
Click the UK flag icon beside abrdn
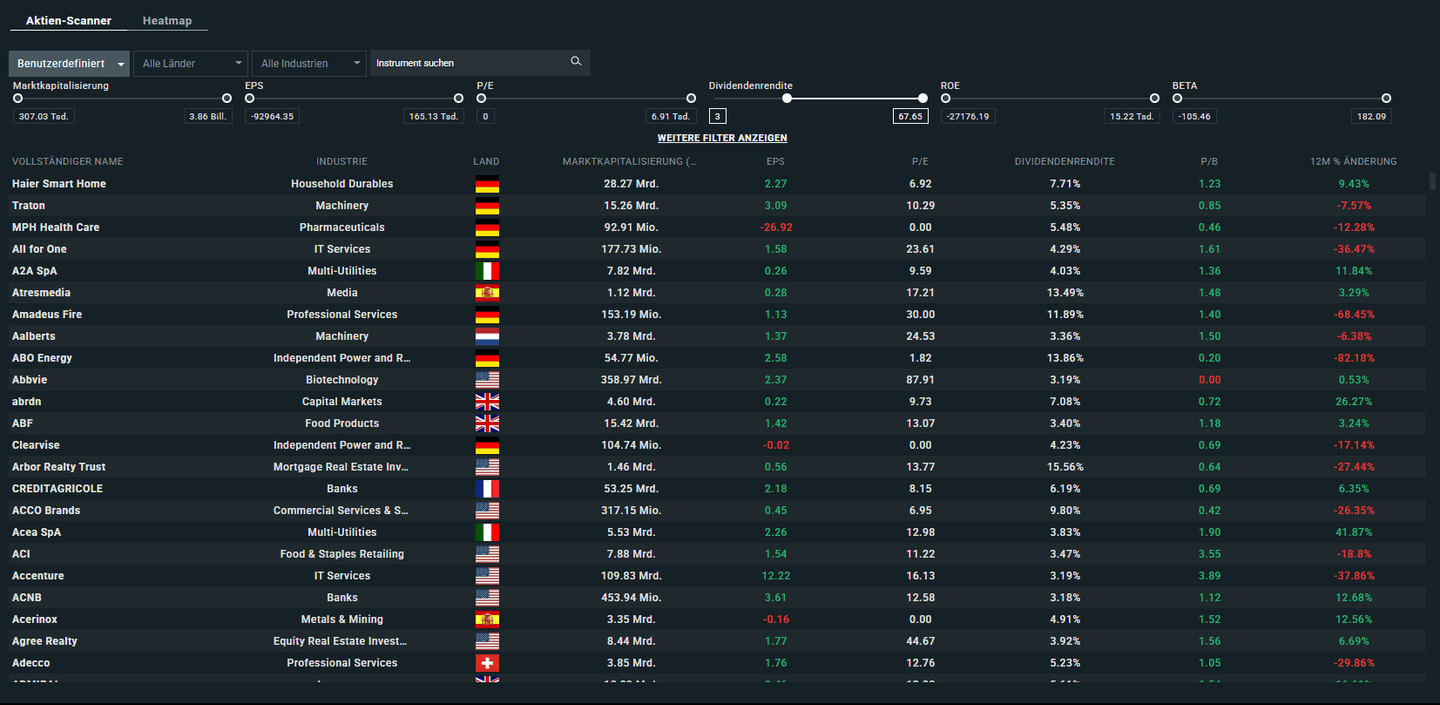[x=487, y=401]
